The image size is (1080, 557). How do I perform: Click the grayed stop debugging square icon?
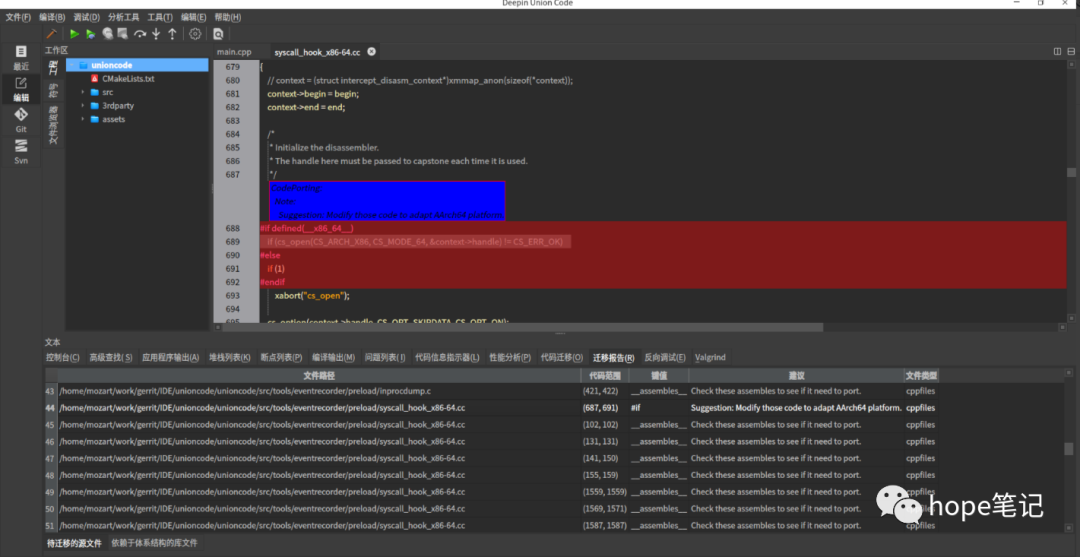(123, 34)
